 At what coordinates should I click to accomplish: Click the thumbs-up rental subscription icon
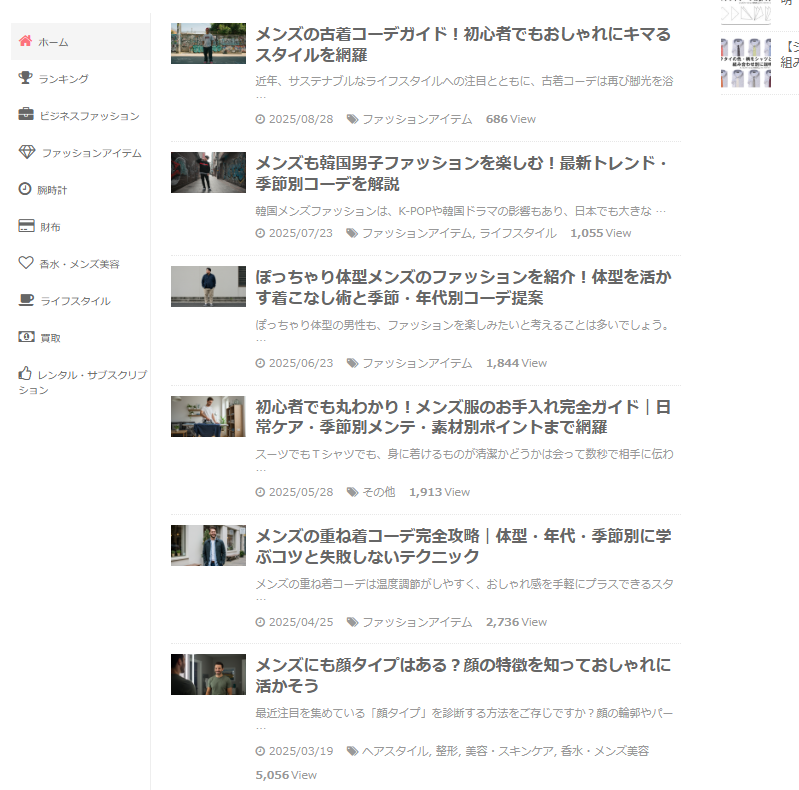tap(26, 374)
